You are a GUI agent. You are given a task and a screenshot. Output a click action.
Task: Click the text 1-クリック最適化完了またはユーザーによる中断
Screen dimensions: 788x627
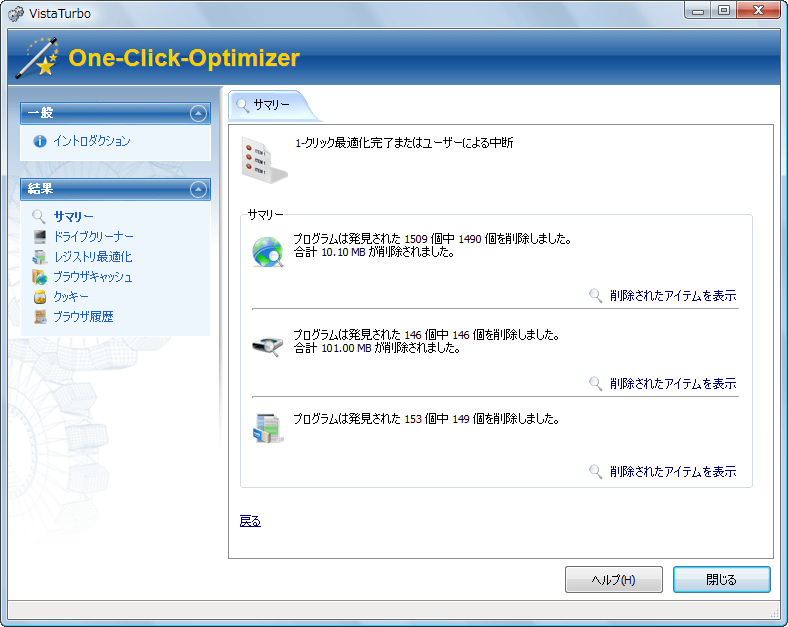404,143
